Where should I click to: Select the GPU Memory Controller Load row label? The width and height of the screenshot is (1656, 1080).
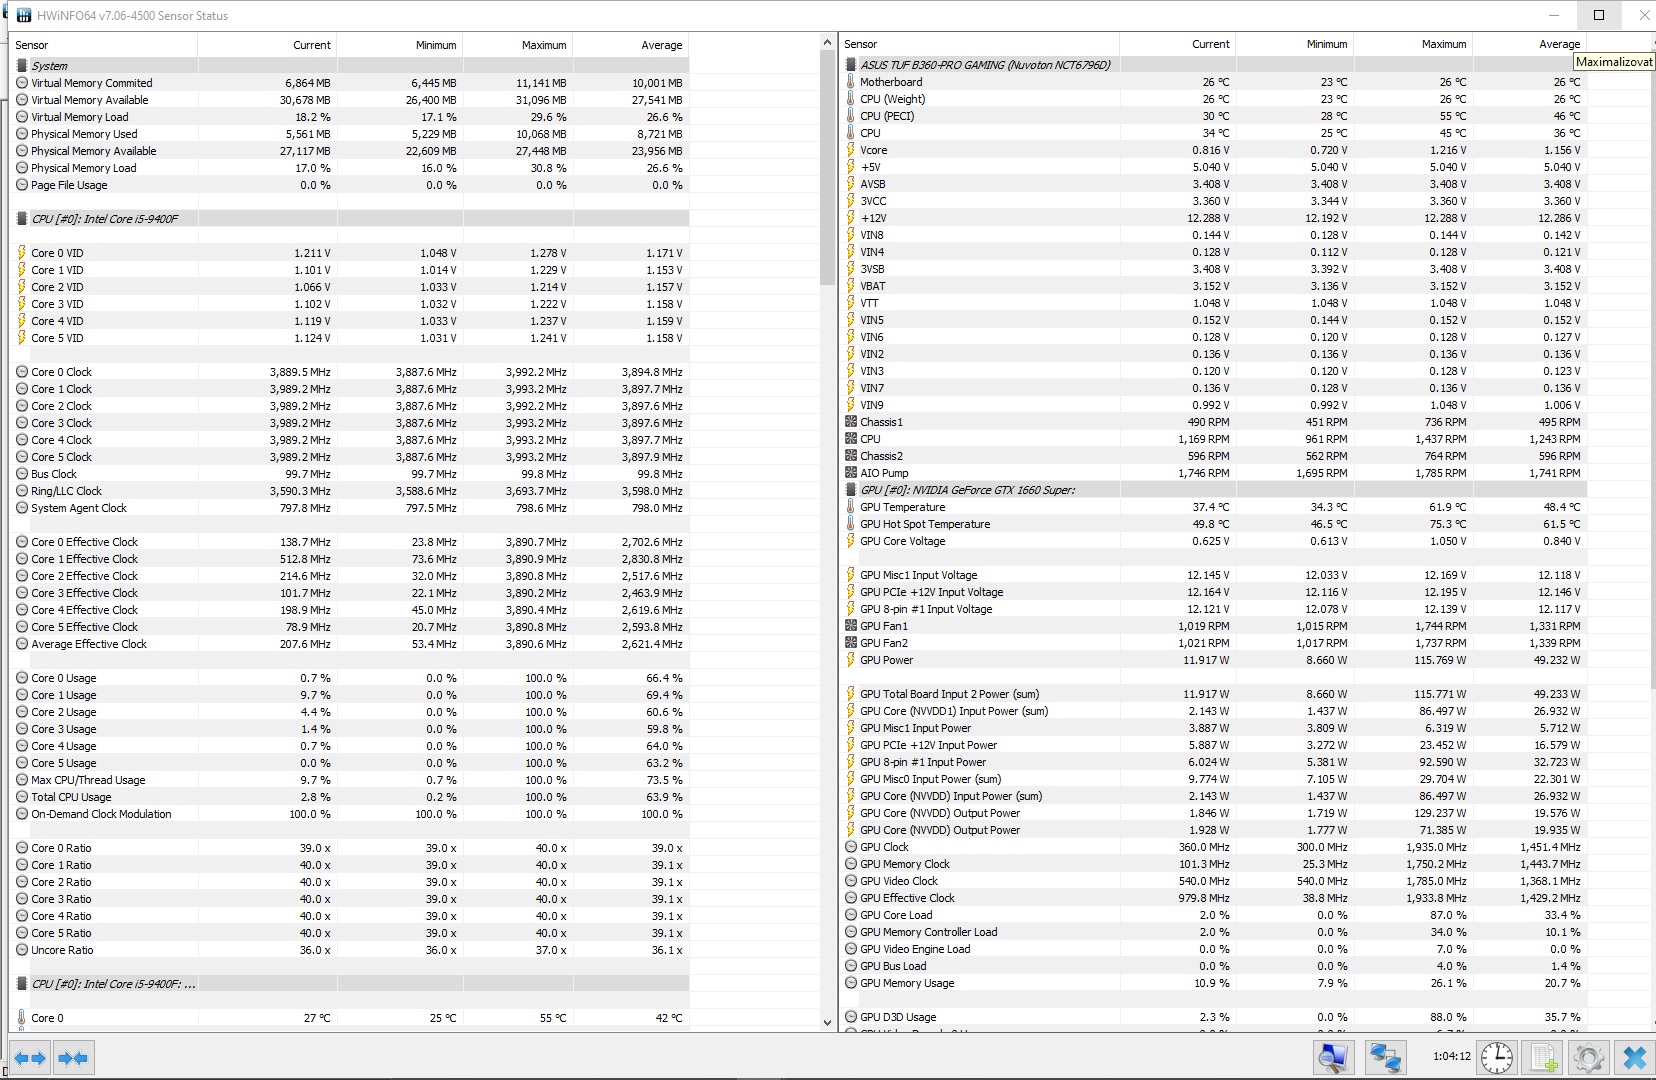tap(929, 932)
